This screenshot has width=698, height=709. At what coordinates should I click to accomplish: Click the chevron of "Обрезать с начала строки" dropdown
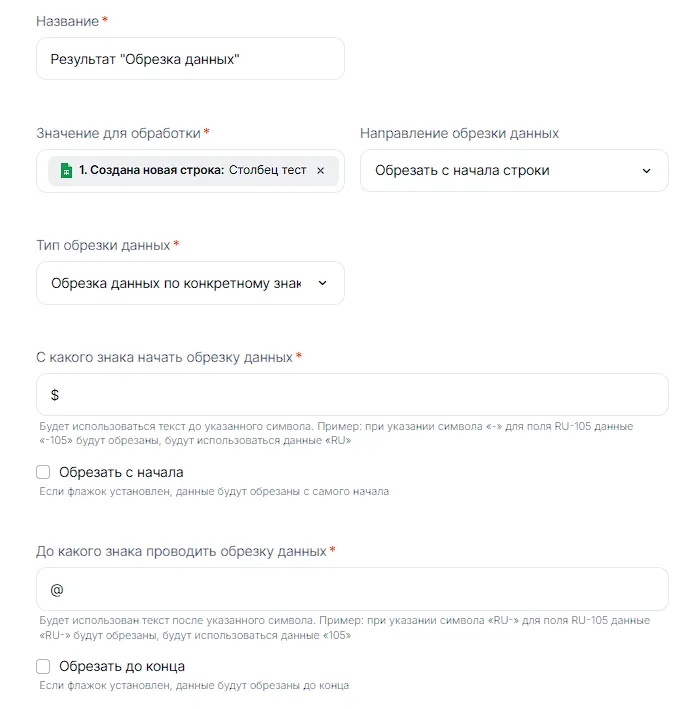[x=646, y=171]
